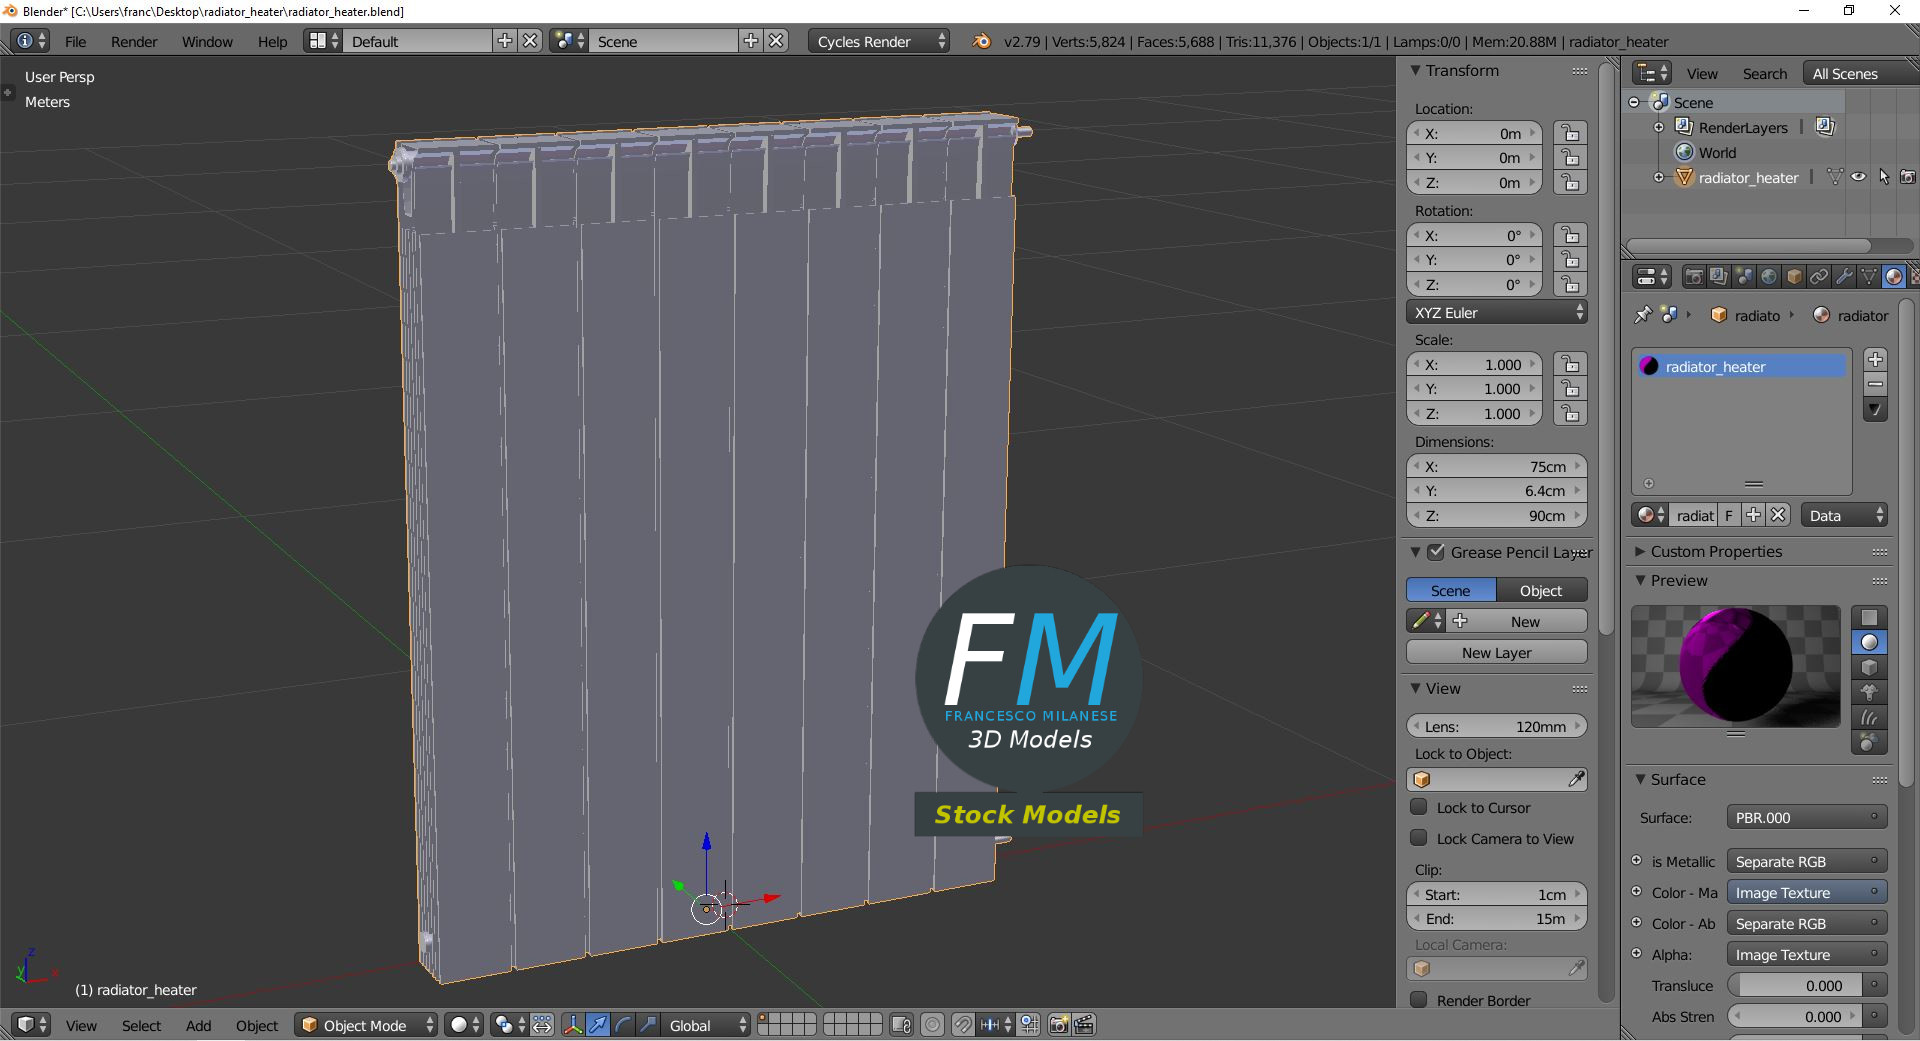Select hair strands preview type icon
The image size is (1920, 1041).
pyautogui.click(x=1869, y=718)
